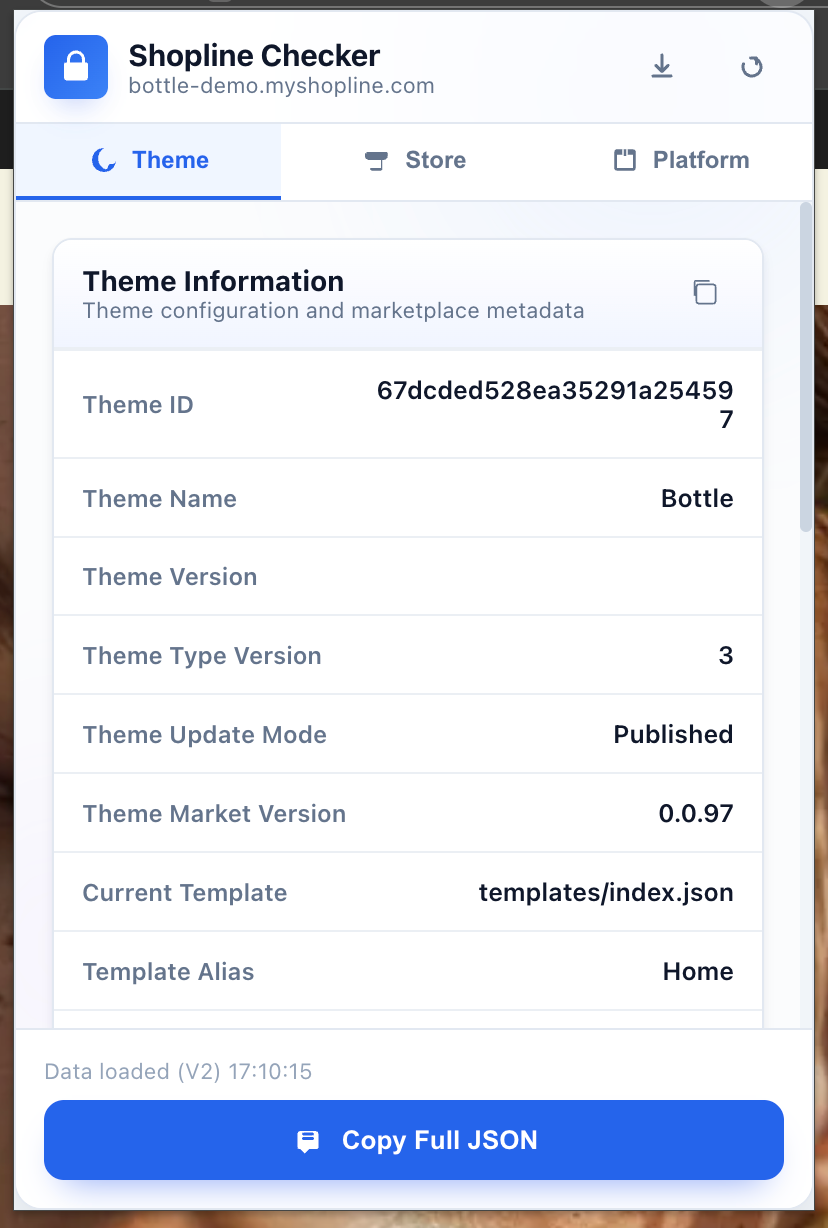Click the moon icon on Theme tab
828x1228 pixels.
click(x=103, y=161)
